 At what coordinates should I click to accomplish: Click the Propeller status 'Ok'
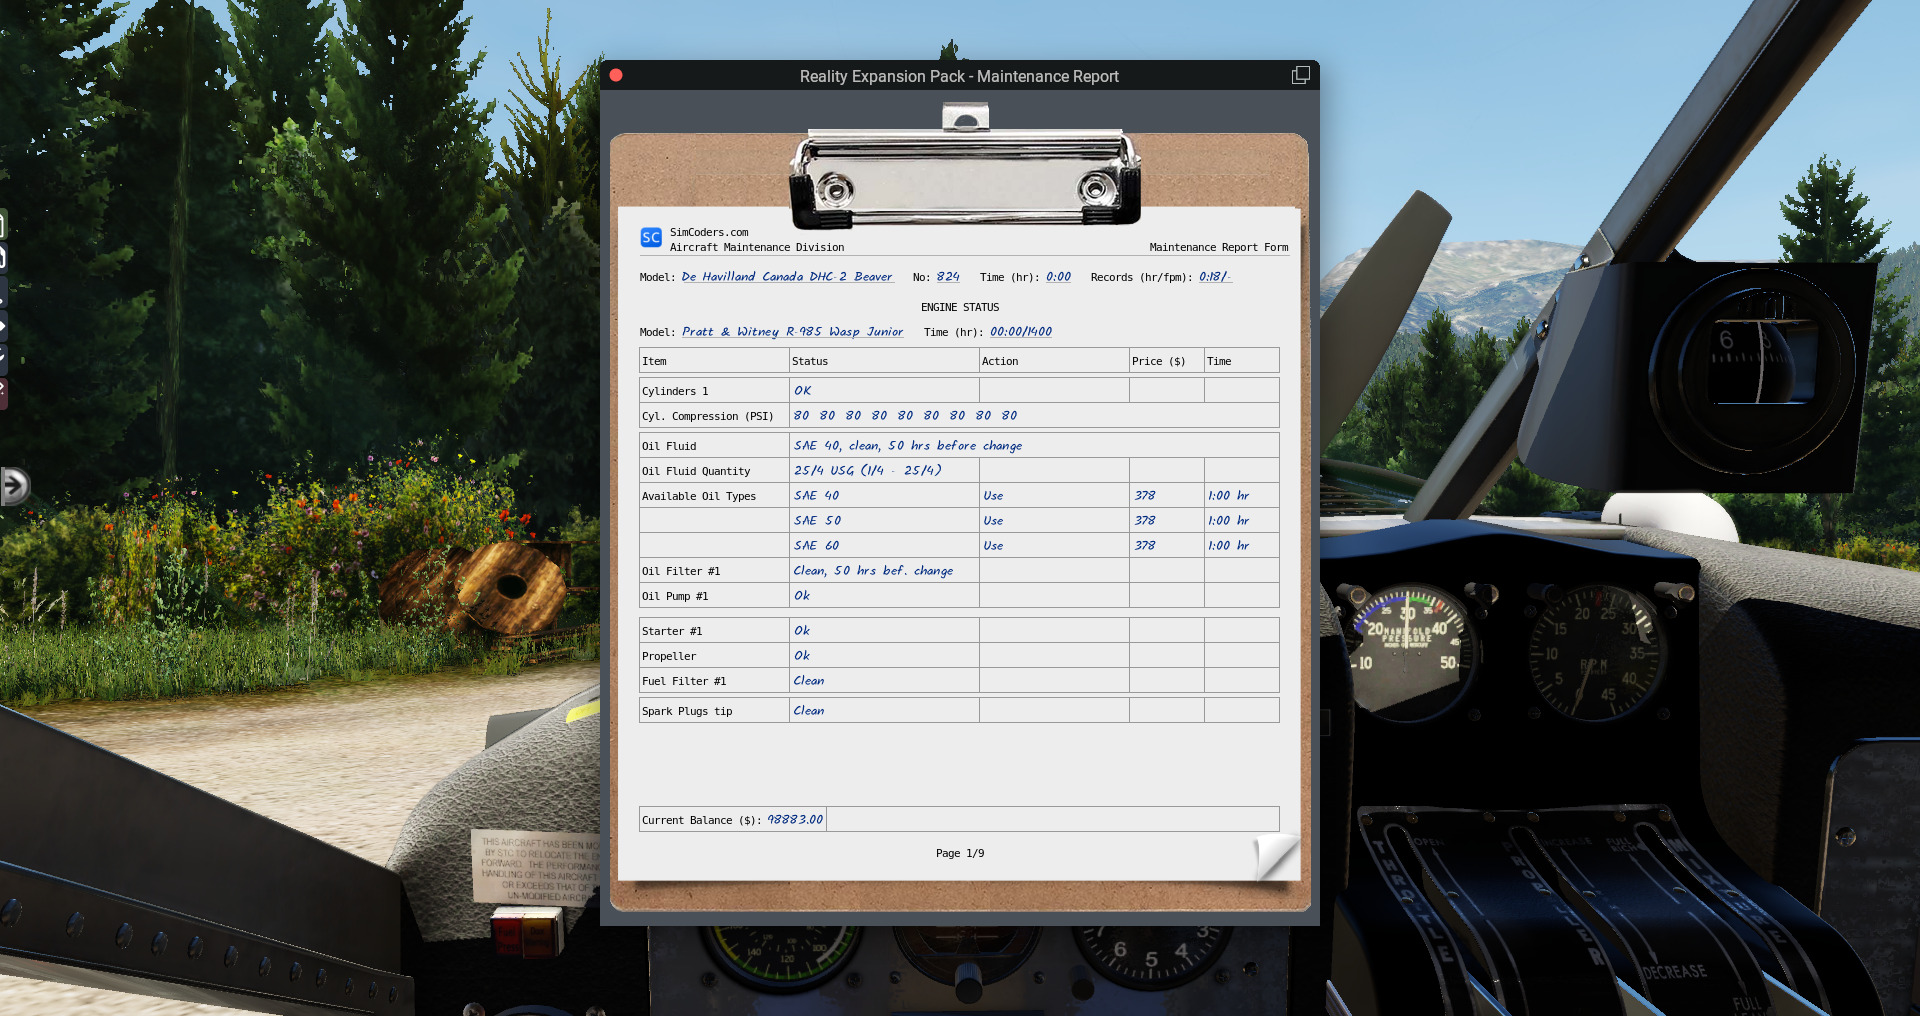click(802, 656)
